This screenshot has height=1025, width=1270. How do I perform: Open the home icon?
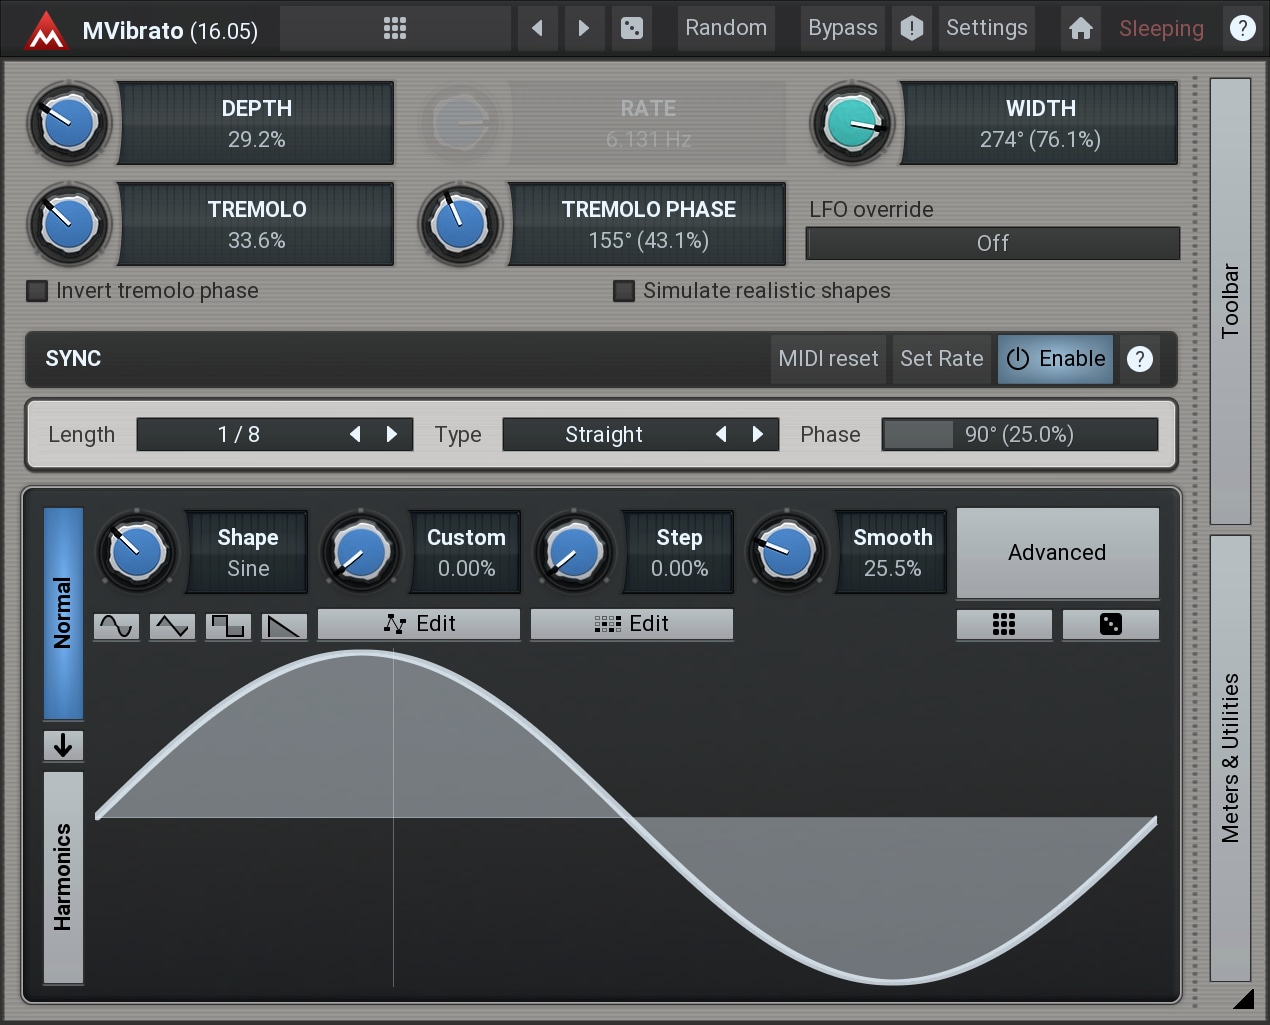coord(1081,28)
